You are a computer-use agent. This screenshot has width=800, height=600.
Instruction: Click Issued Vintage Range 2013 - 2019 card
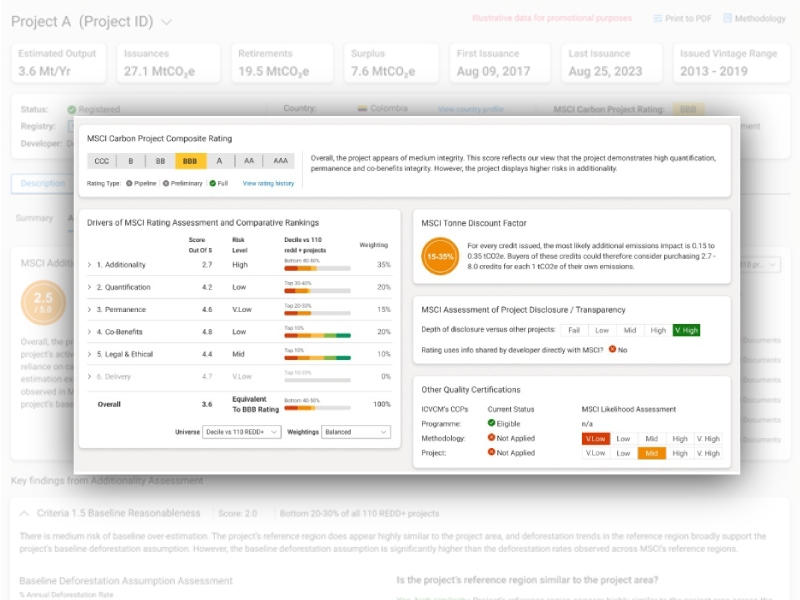point(731,63)
